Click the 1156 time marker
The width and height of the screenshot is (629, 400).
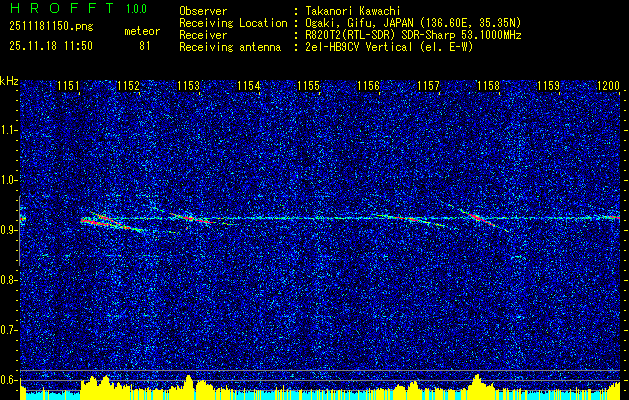pyautogui.click(x=369, y=86)
